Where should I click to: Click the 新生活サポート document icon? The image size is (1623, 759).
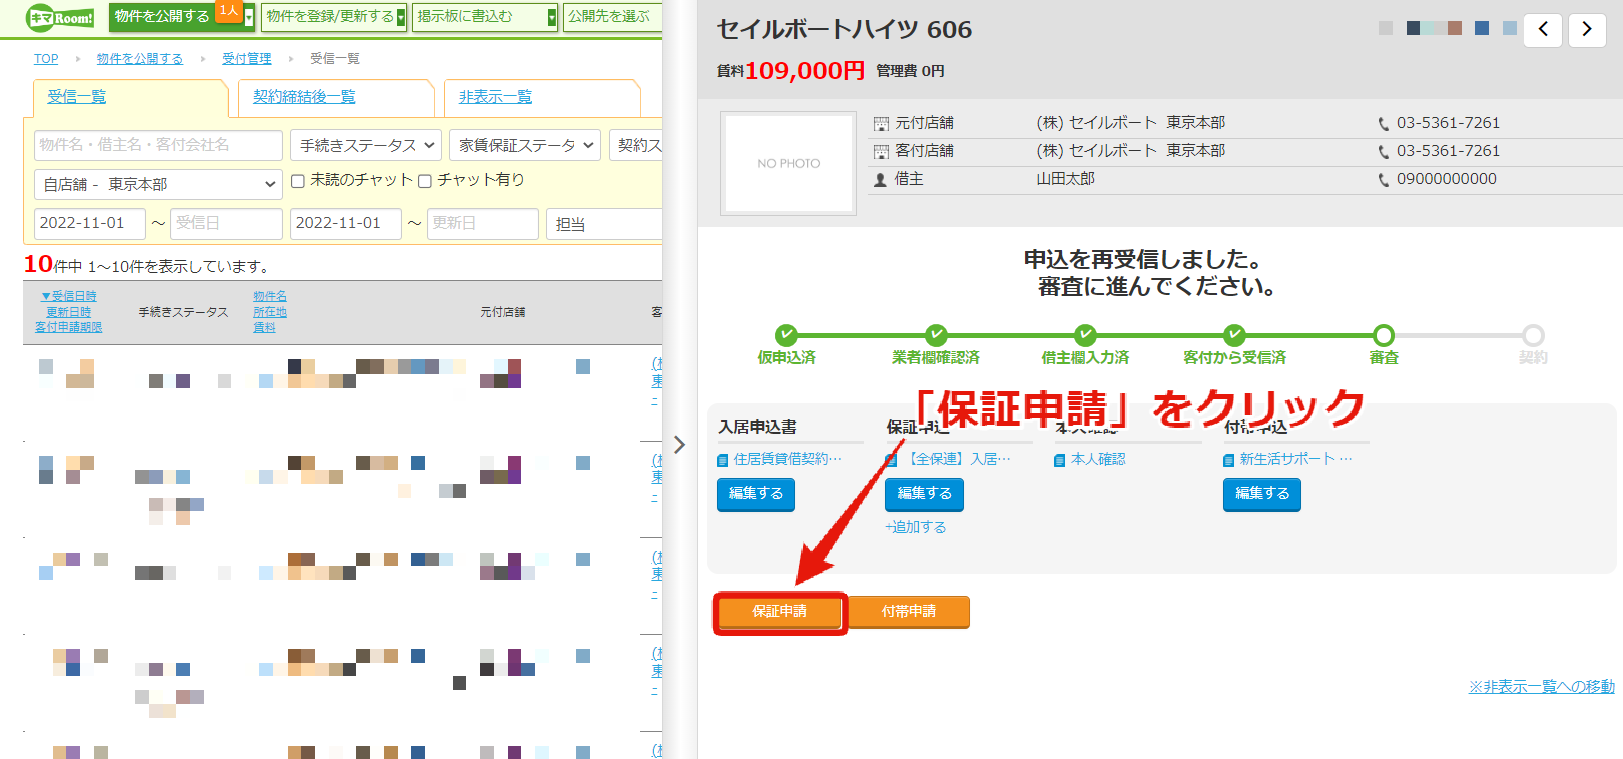(x=1229, y=460)
